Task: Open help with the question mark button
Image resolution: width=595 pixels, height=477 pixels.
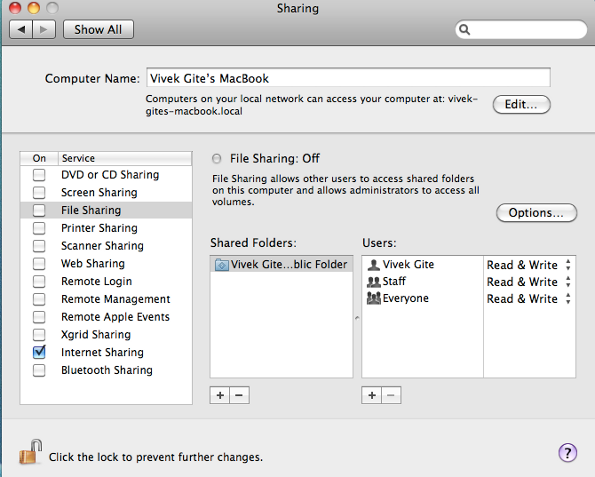Action: 567,452
